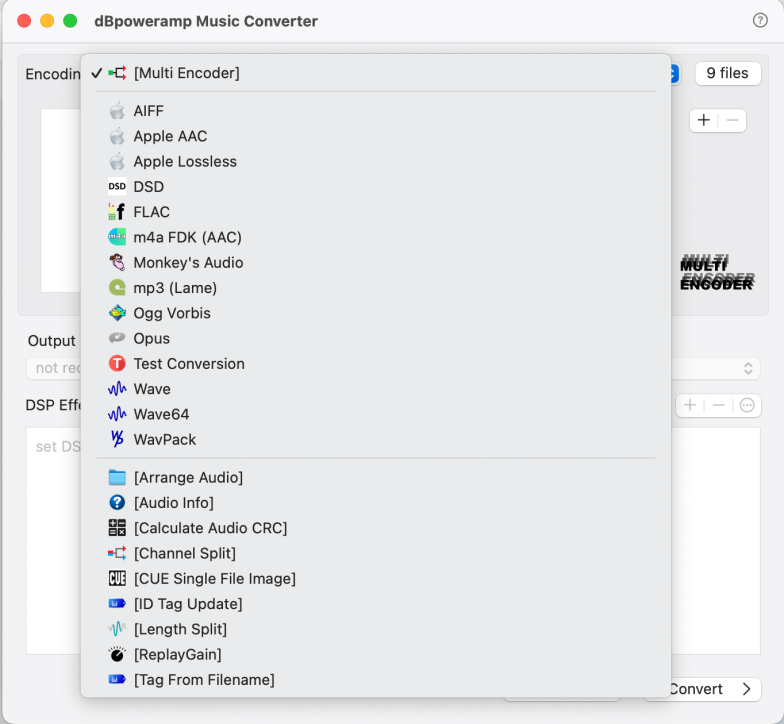Choose mp3 (Lame) encoder

click(376, 288)
